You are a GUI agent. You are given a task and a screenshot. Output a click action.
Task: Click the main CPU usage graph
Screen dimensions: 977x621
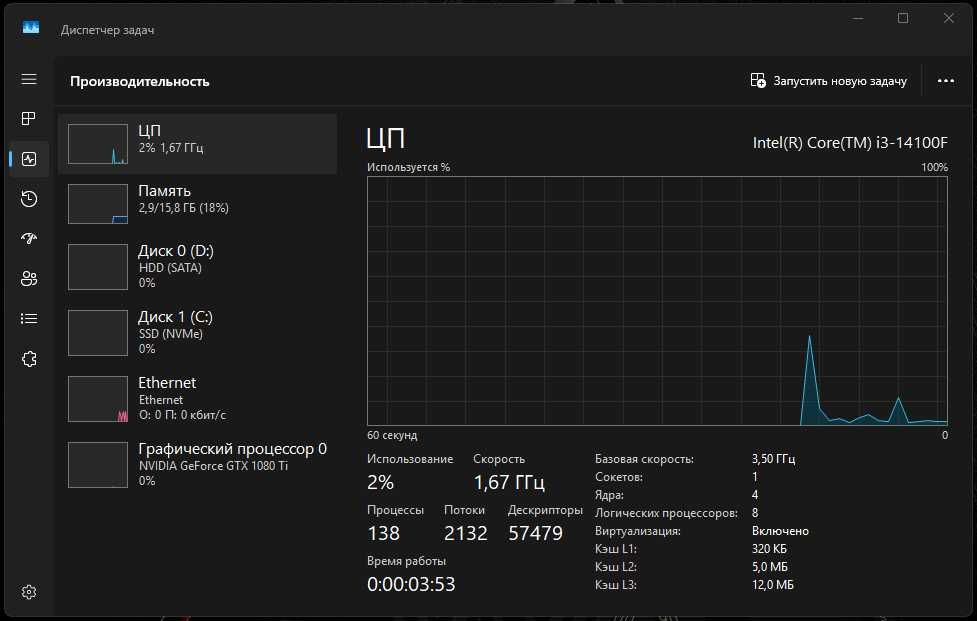click(657, 301)
